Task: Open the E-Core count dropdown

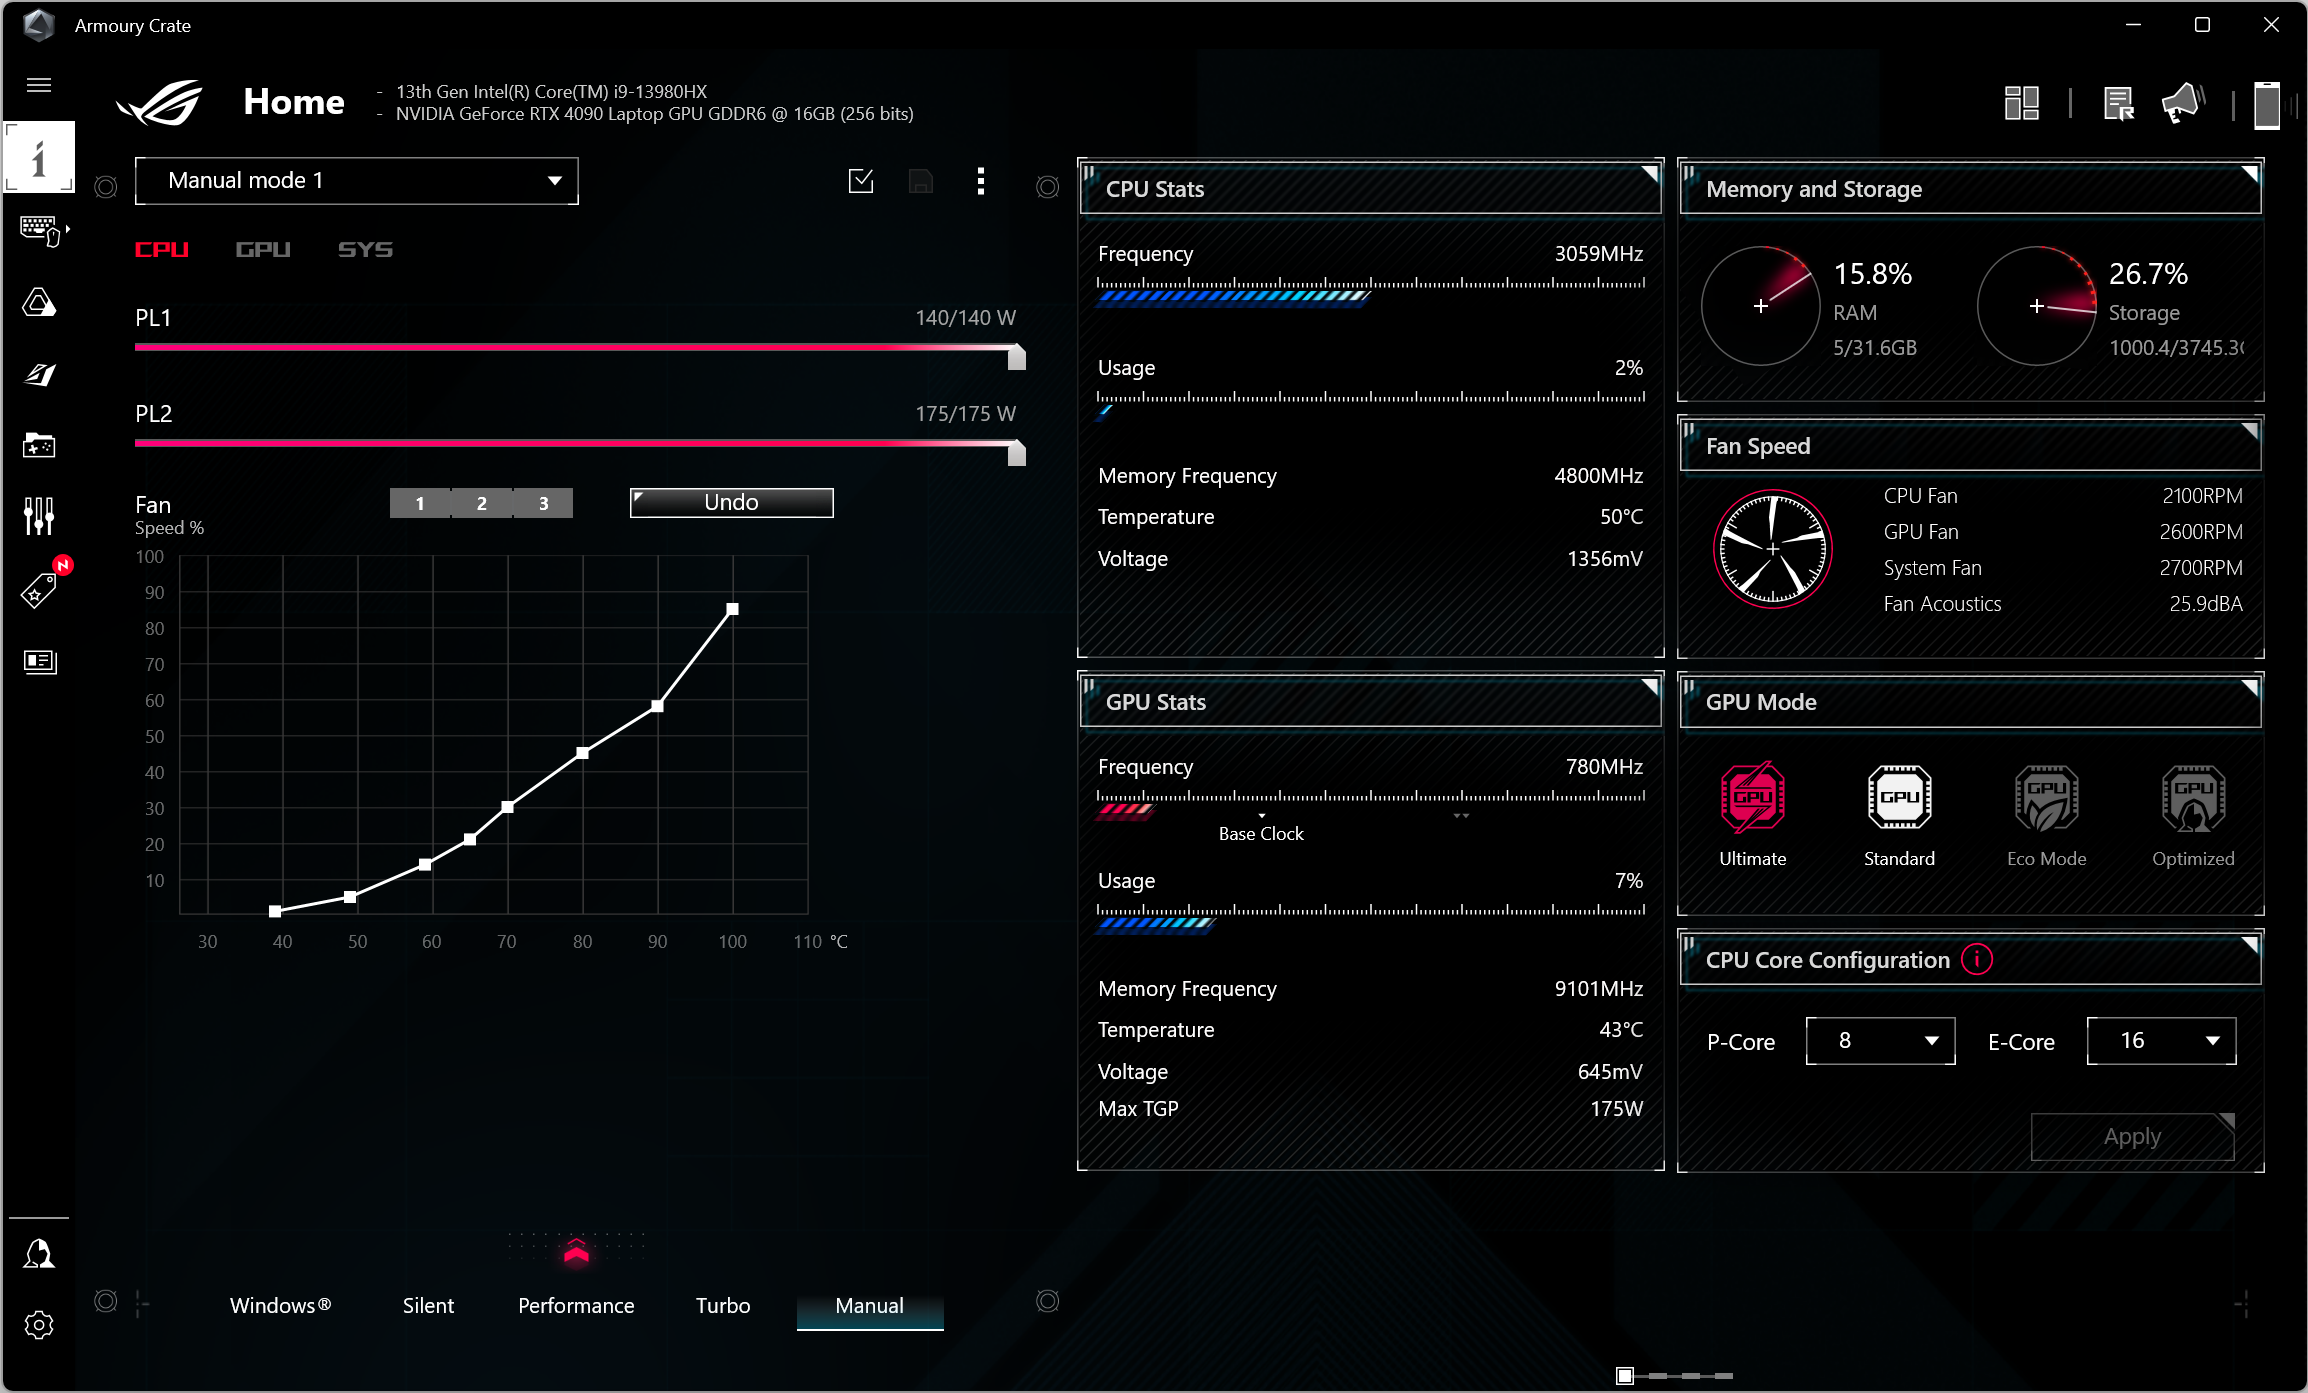Action: (x=2161, y=1041)
